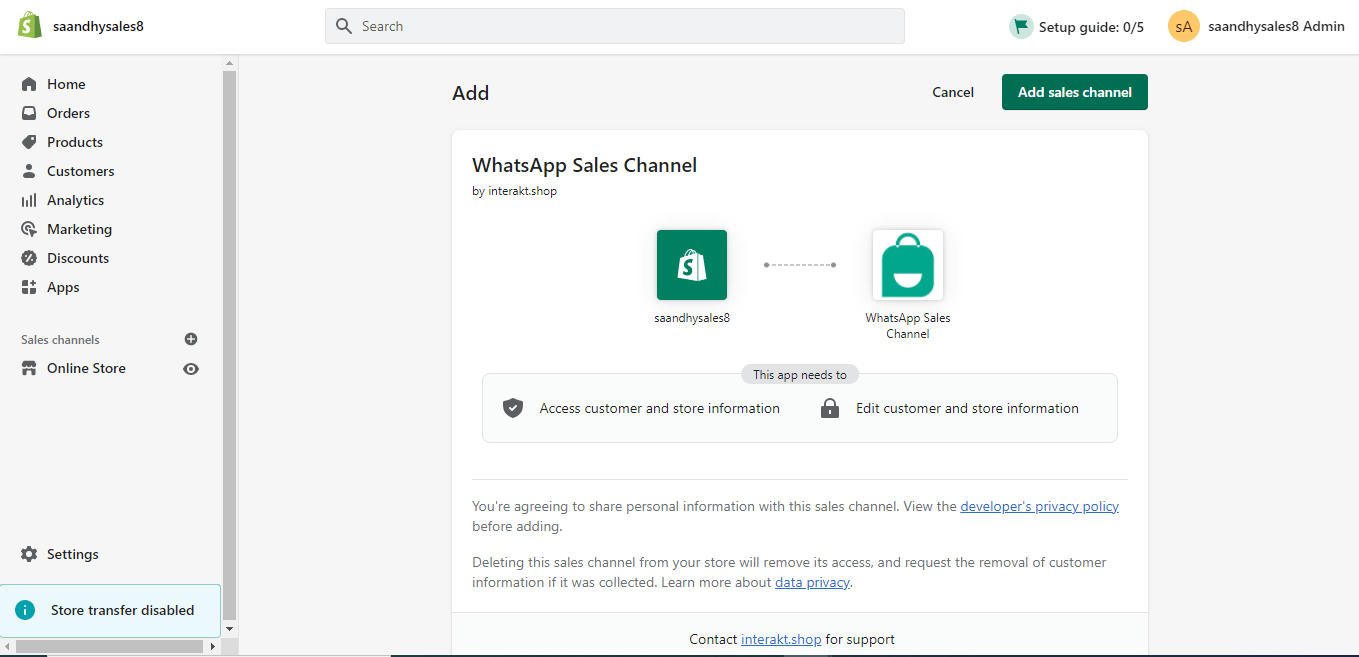Cancel adding the sales channel

click(x=953, y=92)
